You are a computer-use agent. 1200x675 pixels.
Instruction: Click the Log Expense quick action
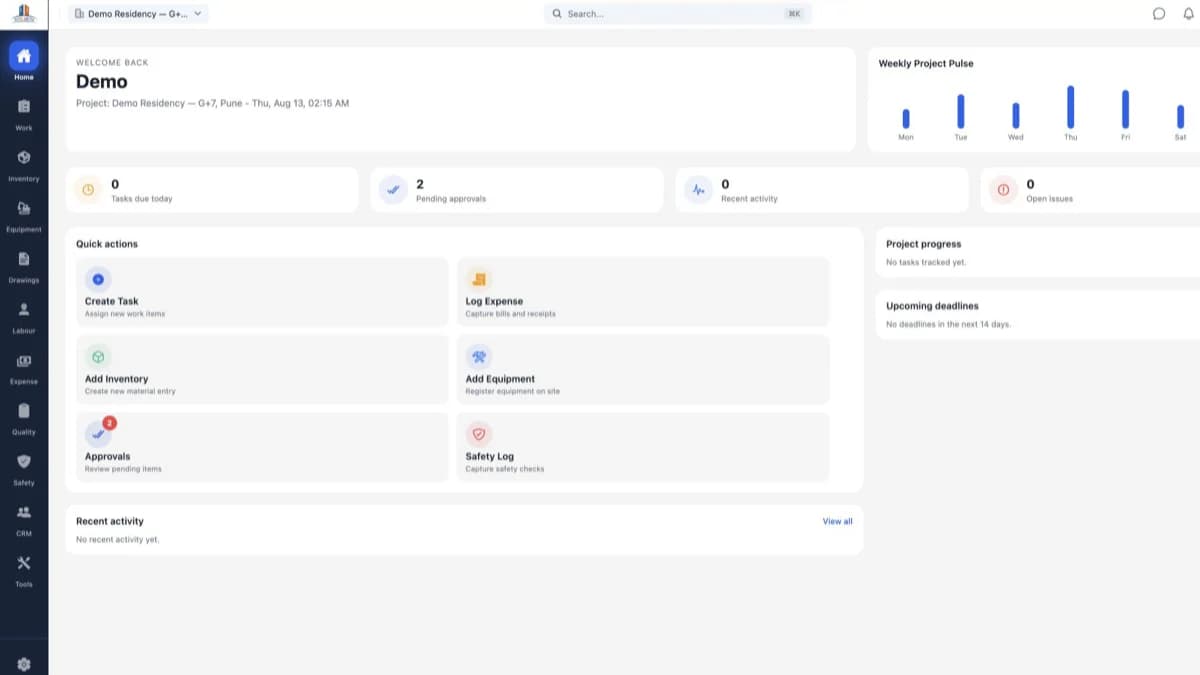pyautogui.click(x=643, y=292)
